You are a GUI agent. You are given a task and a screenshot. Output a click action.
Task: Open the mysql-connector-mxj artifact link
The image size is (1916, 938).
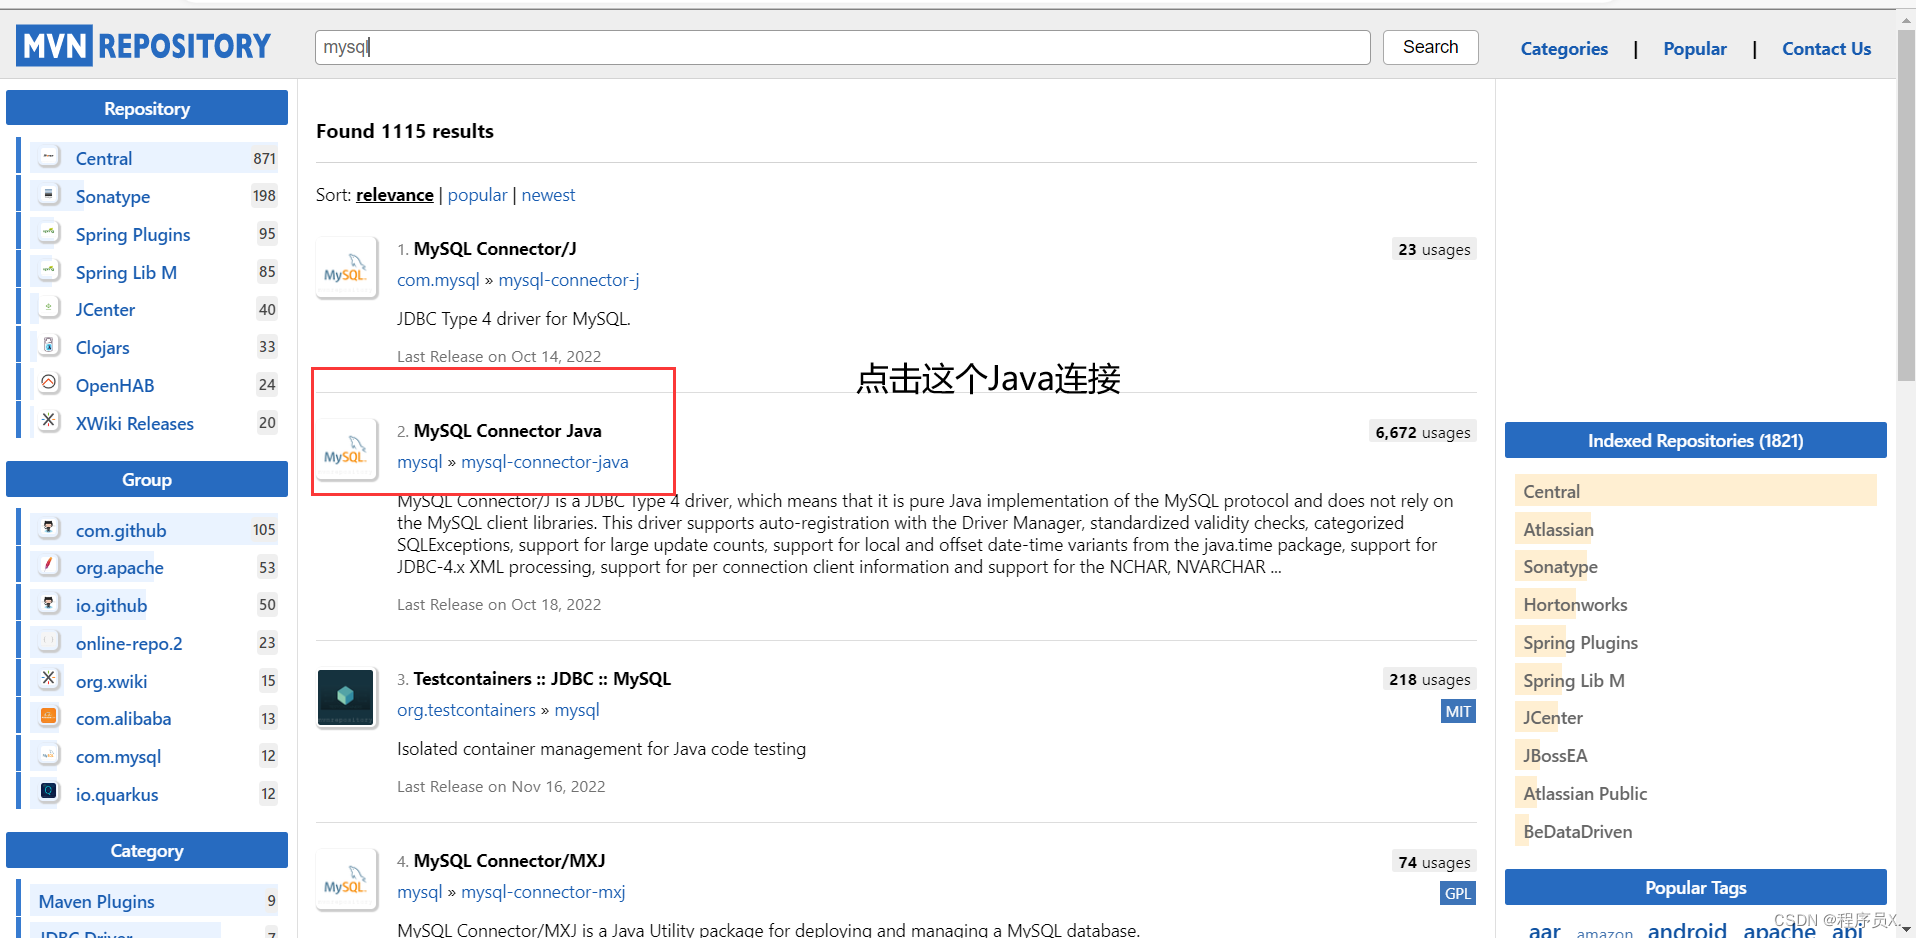[543, 892]
